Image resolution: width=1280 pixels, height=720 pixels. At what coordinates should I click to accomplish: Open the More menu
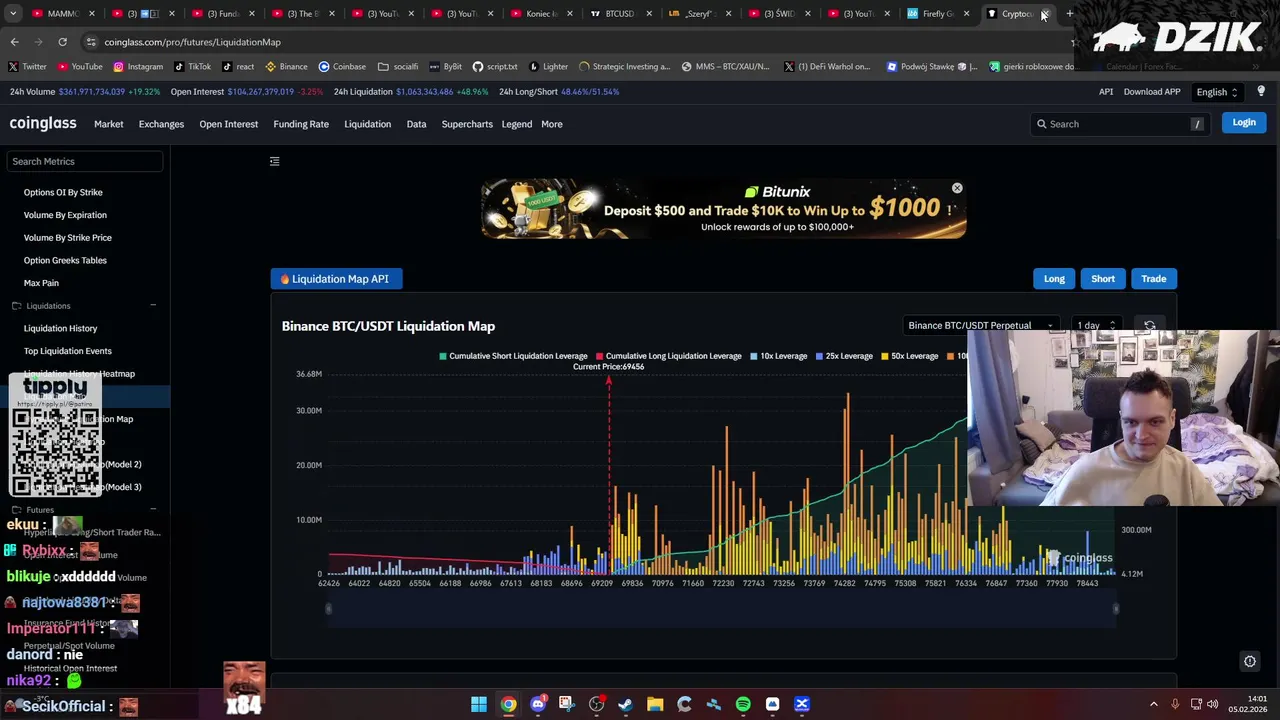tap(552, 124)
